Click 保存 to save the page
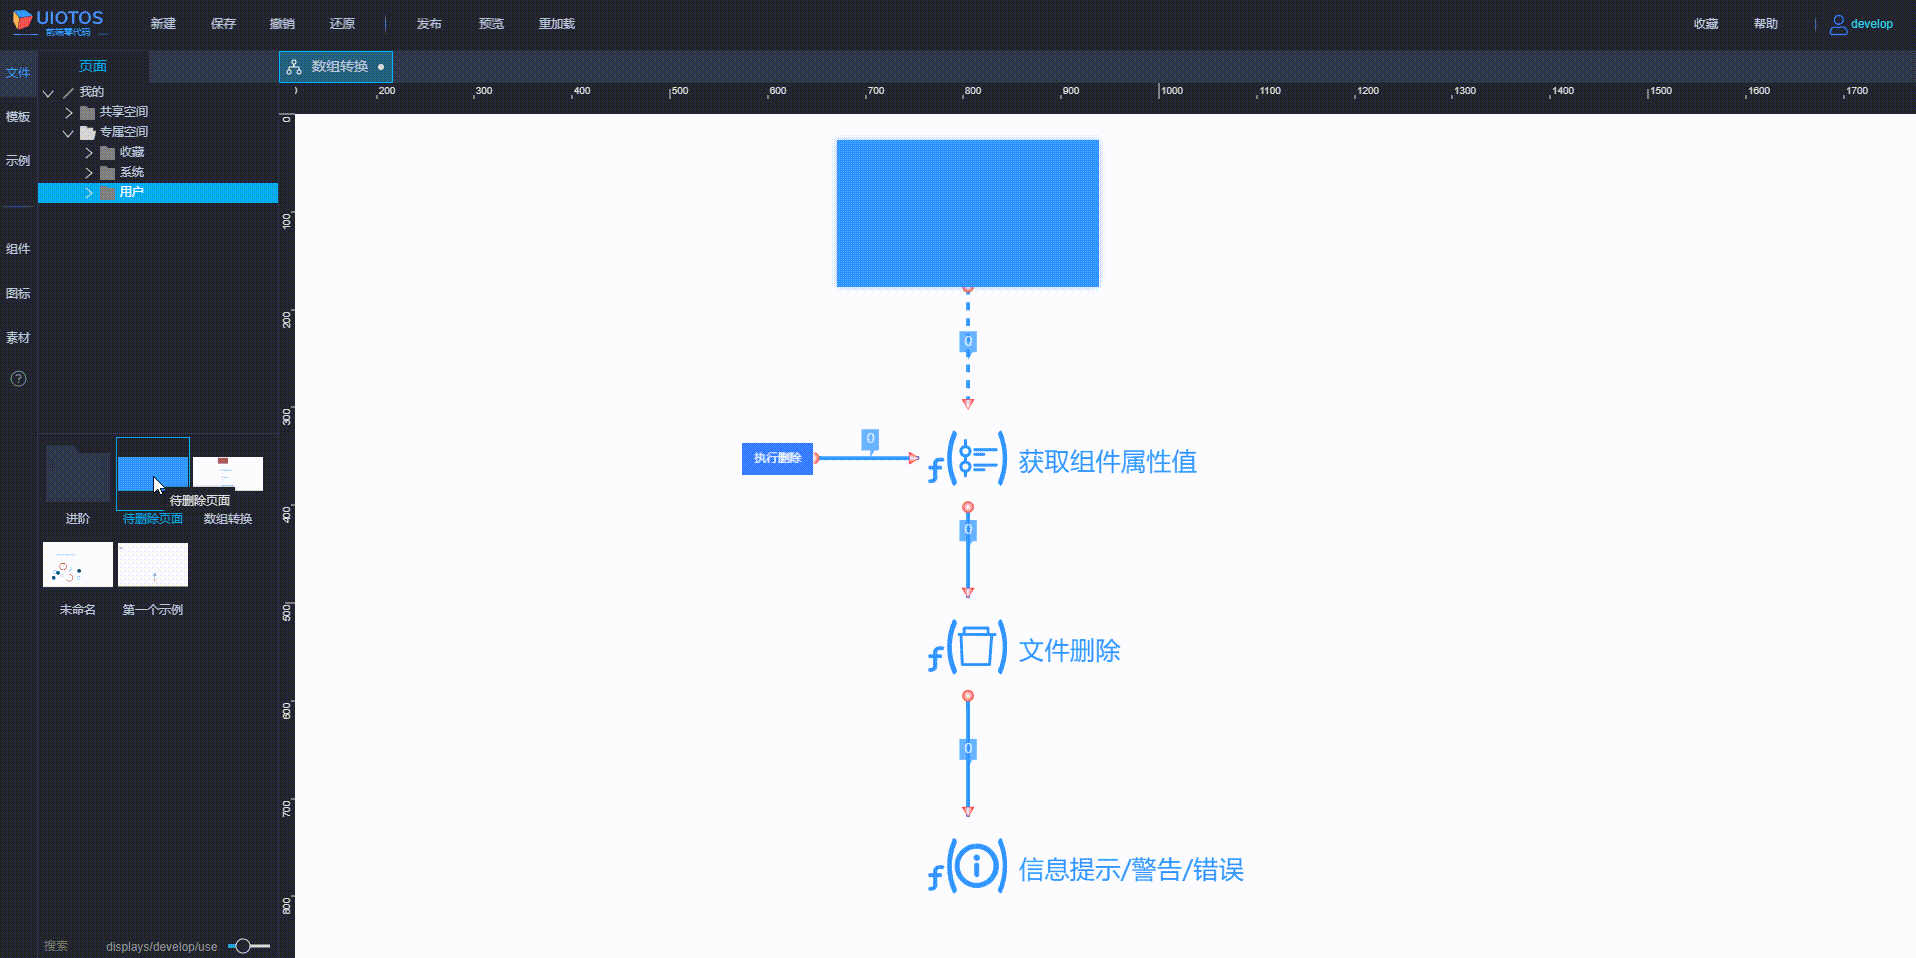 pyautogui.click(x=222, y=23)
